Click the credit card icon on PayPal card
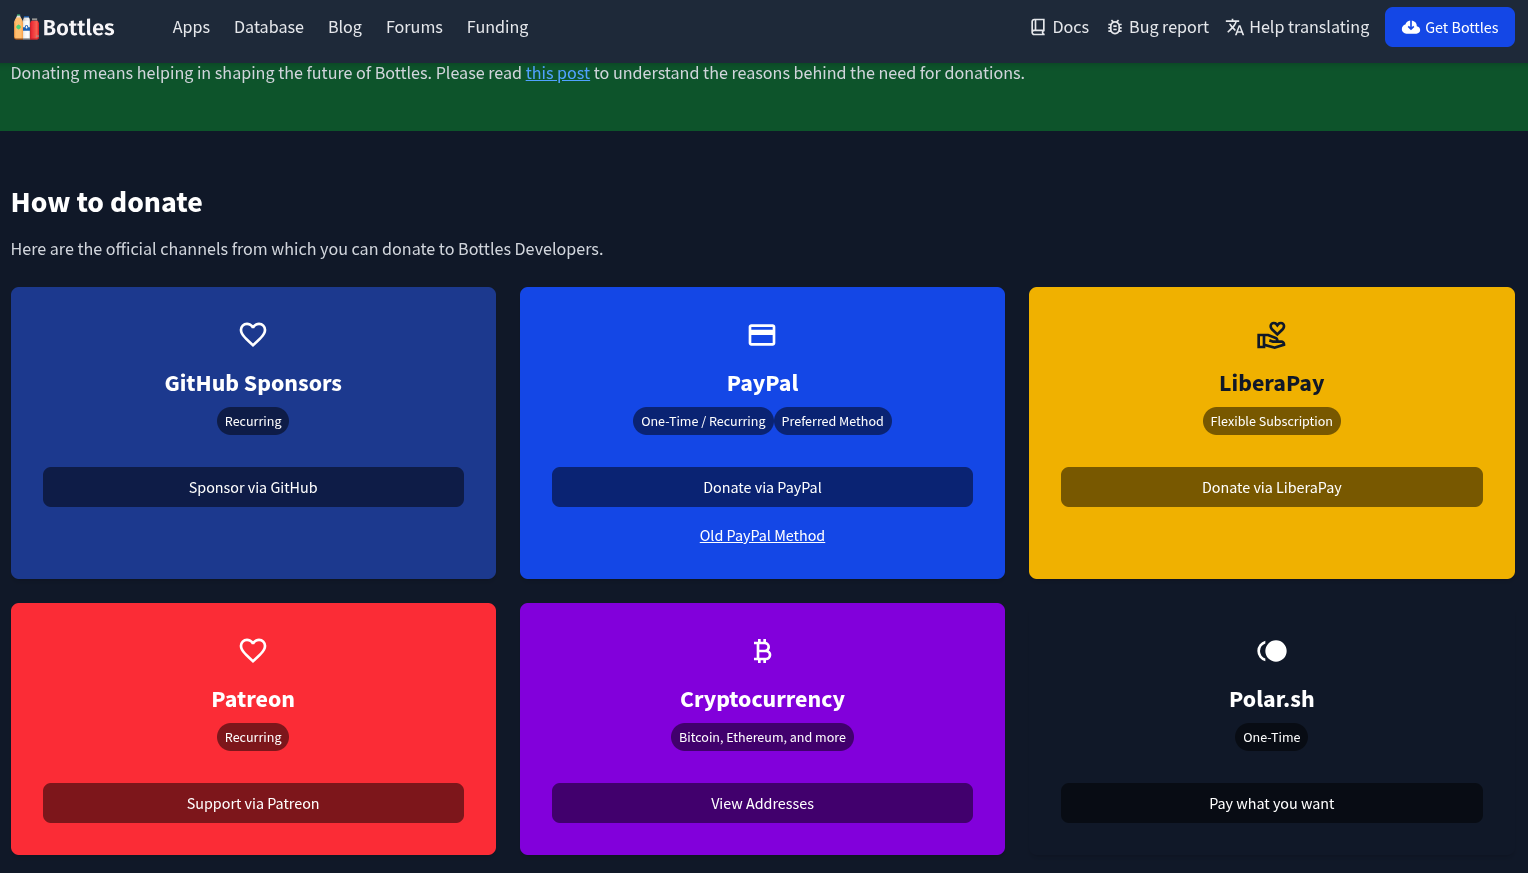This screenshot has width=1528, height=873. [x=762, y=334]
